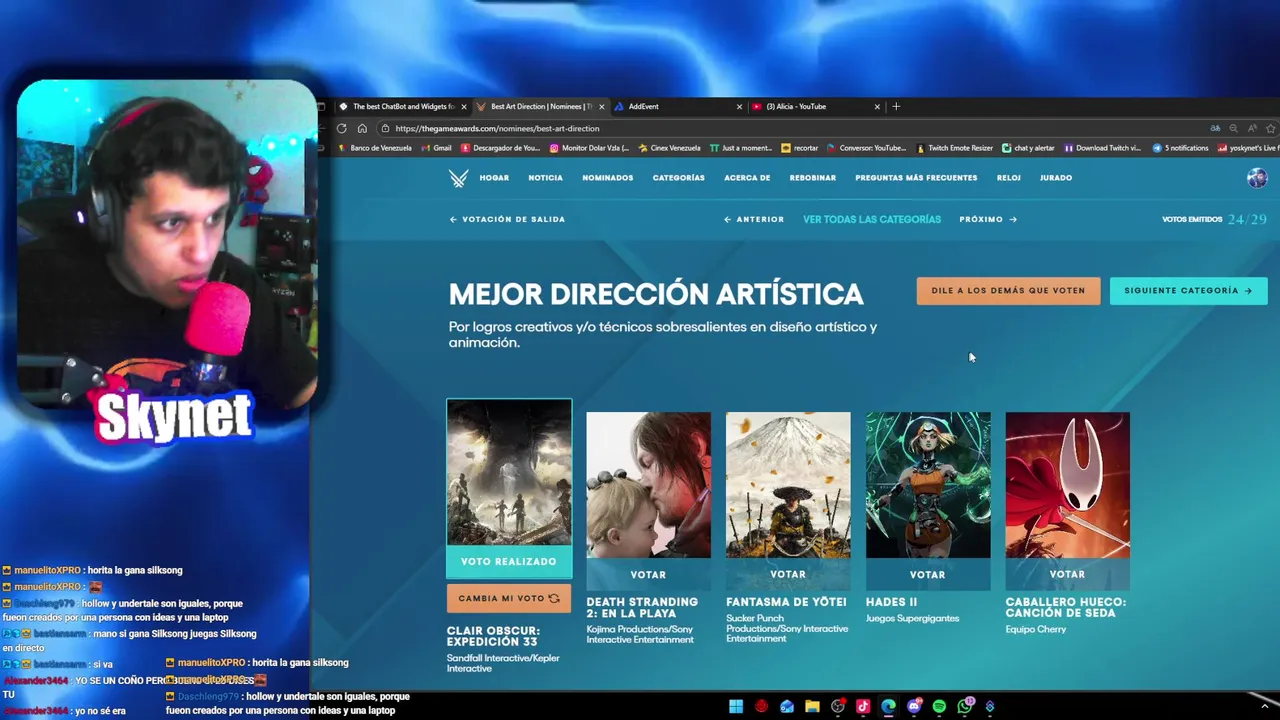Image resolution: width=1280 pixels, height=720 pixels.
Task: Open NOMINADOS menu item
Action: click(x=608, y=178)
